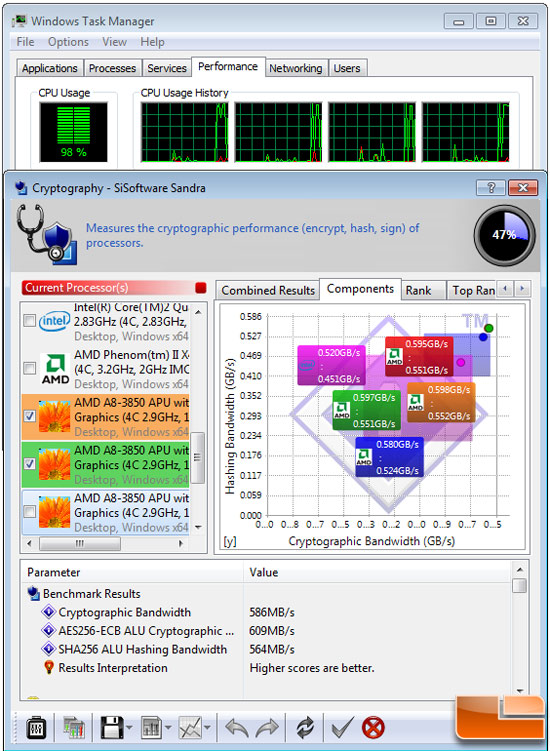Click the Value column header
This screenshot has height=751, width=550.
[377, 572]
